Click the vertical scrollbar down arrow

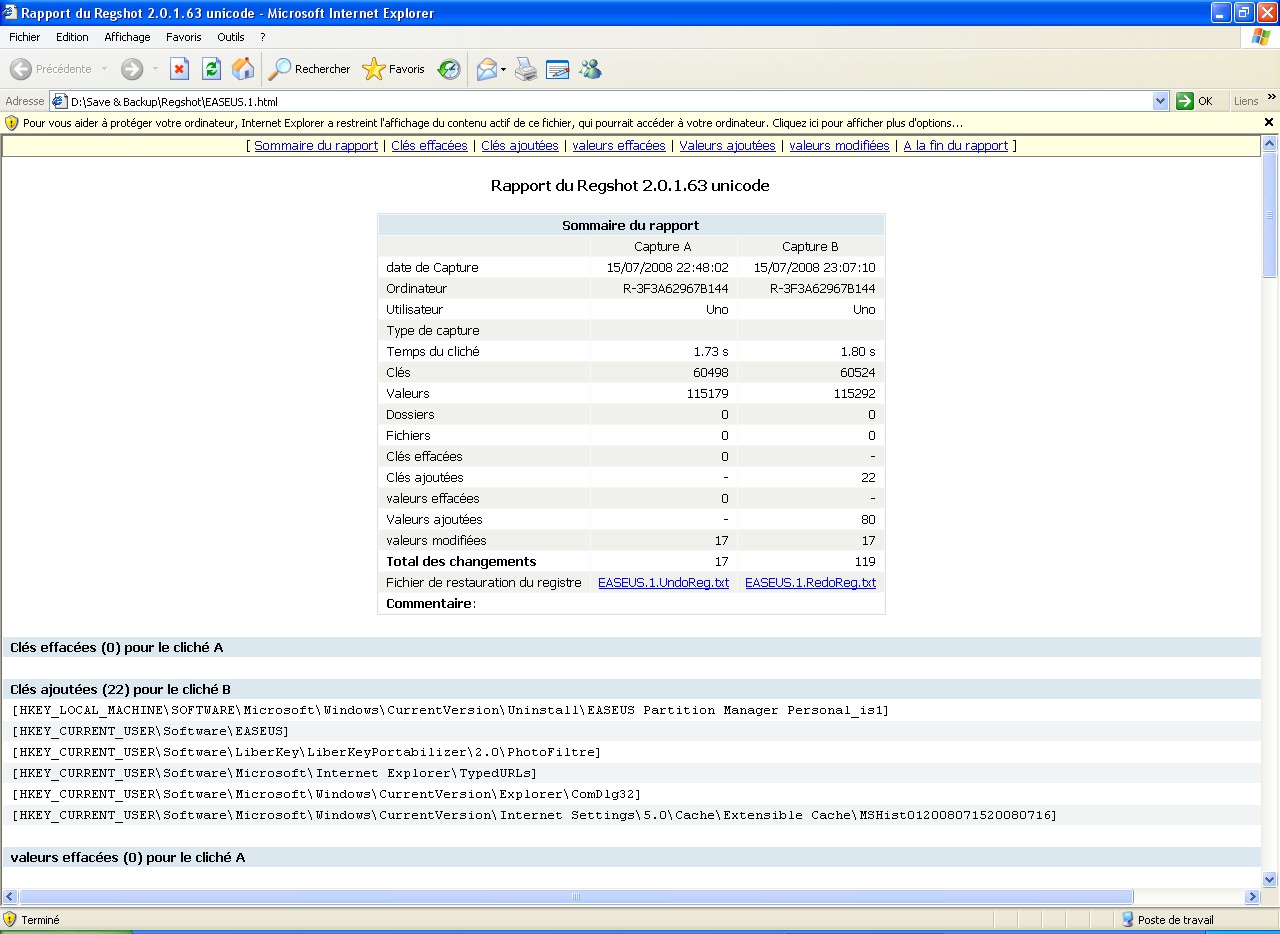coord(1270,880)
